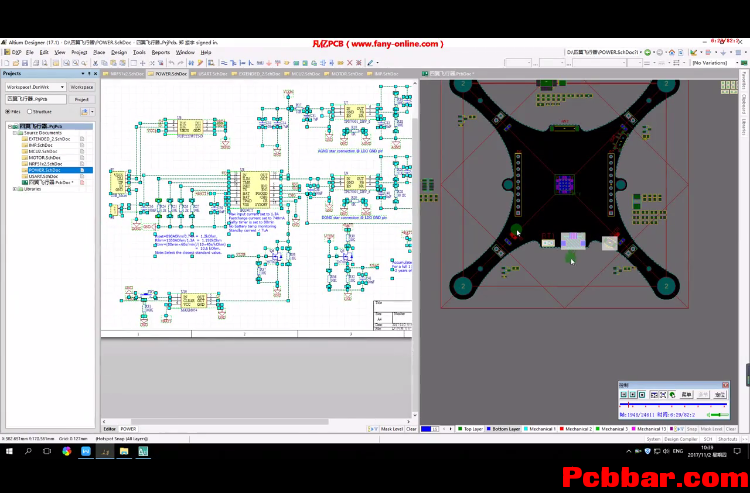Open the No Variations dropdown

coord(737,63)
